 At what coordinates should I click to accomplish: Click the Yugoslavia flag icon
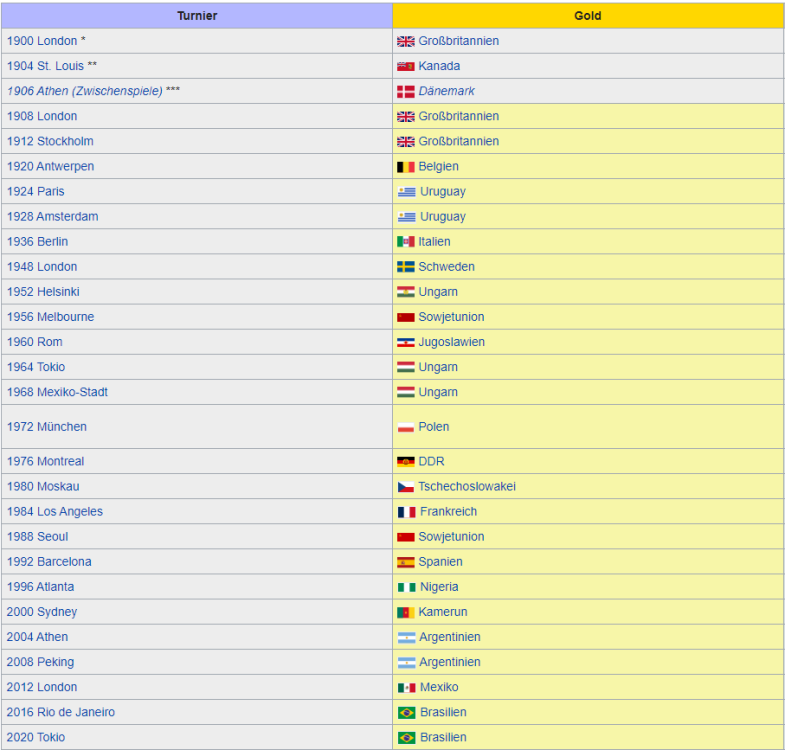(405, 342)
